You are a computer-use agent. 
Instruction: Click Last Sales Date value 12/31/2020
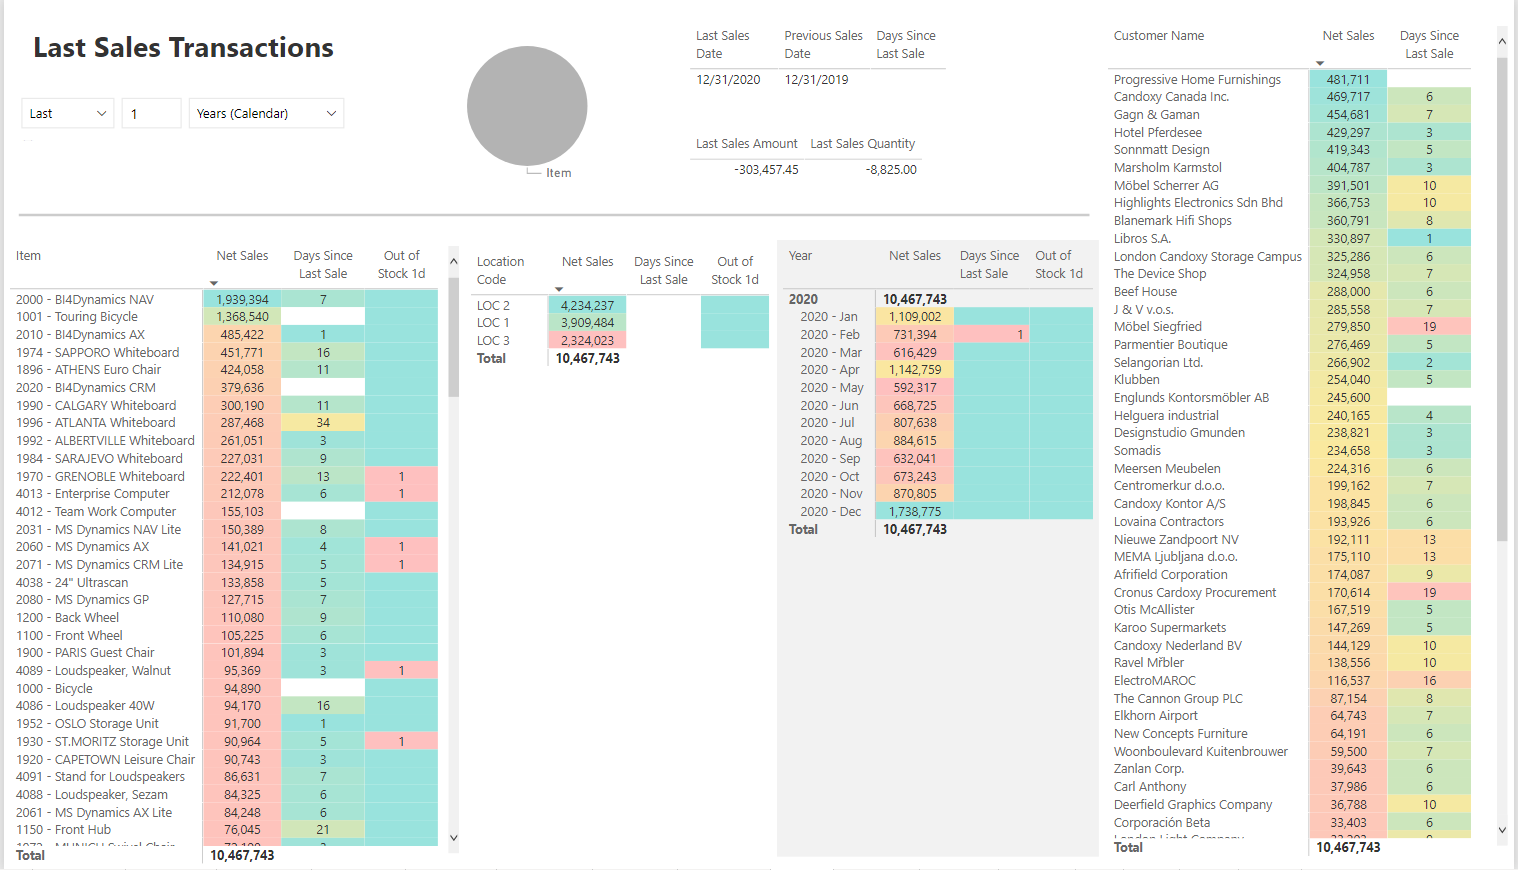click(x=728, y=80)
